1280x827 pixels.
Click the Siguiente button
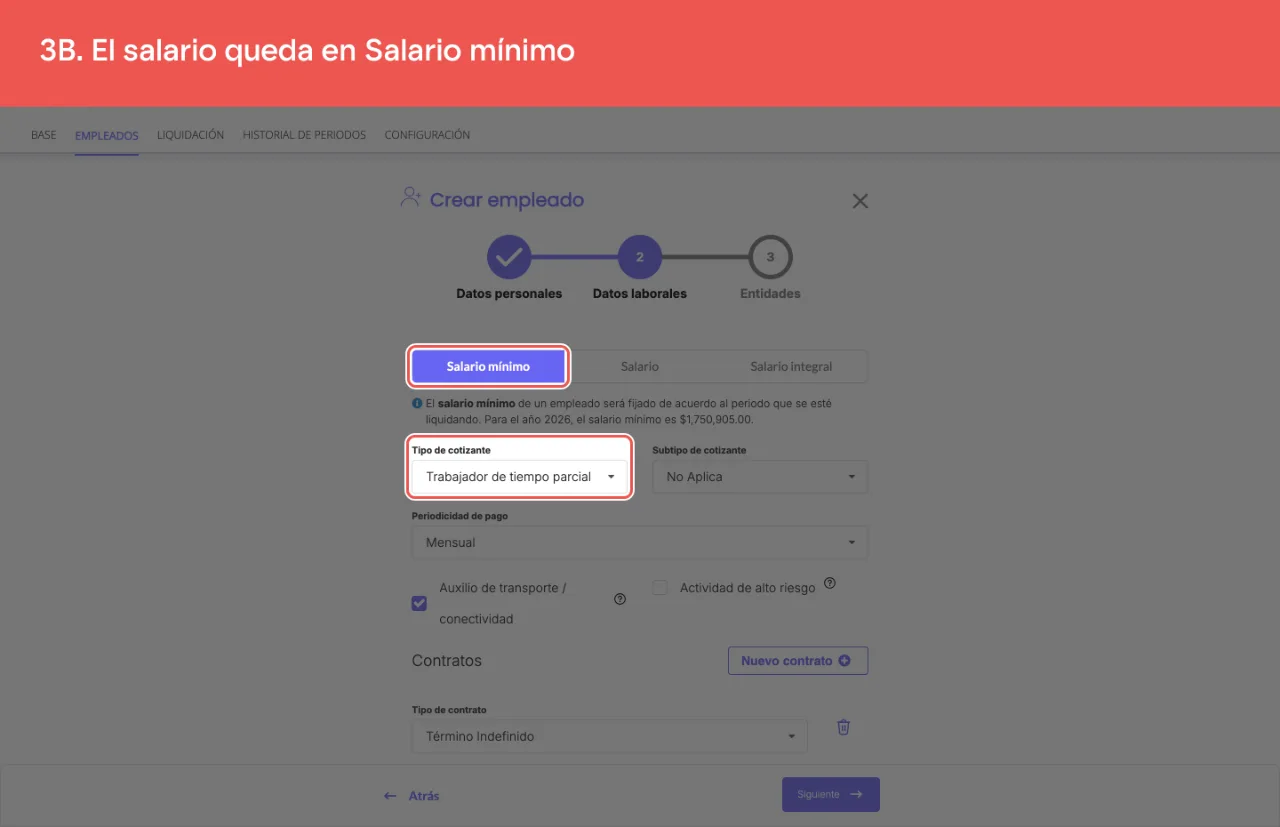click(x=831, y=795)
